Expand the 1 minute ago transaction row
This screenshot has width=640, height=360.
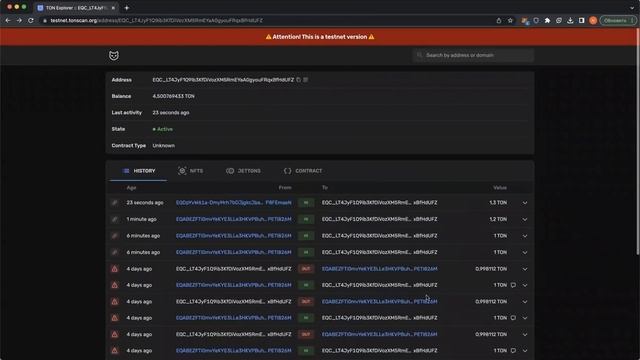click(525, 220)
